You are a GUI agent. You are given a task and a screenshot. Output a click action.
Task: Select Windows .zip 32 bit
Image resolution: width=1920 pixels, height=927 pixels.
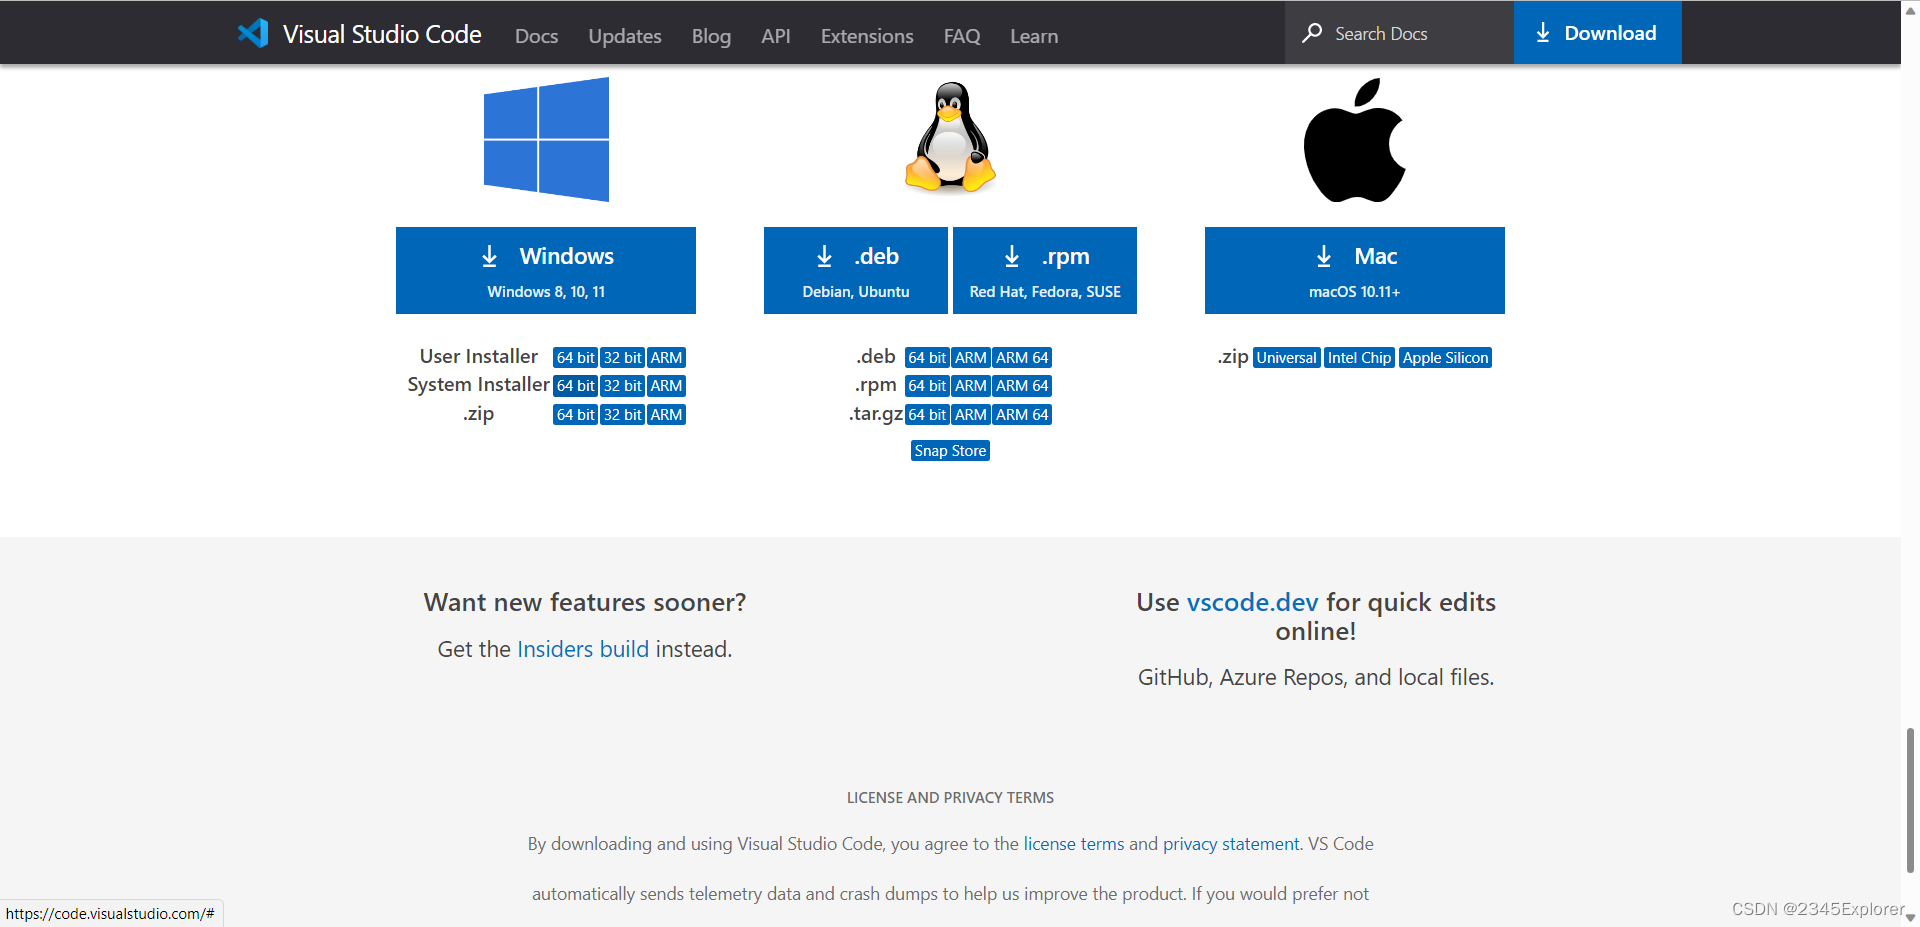pyautogui.click(x=622, y=415)
